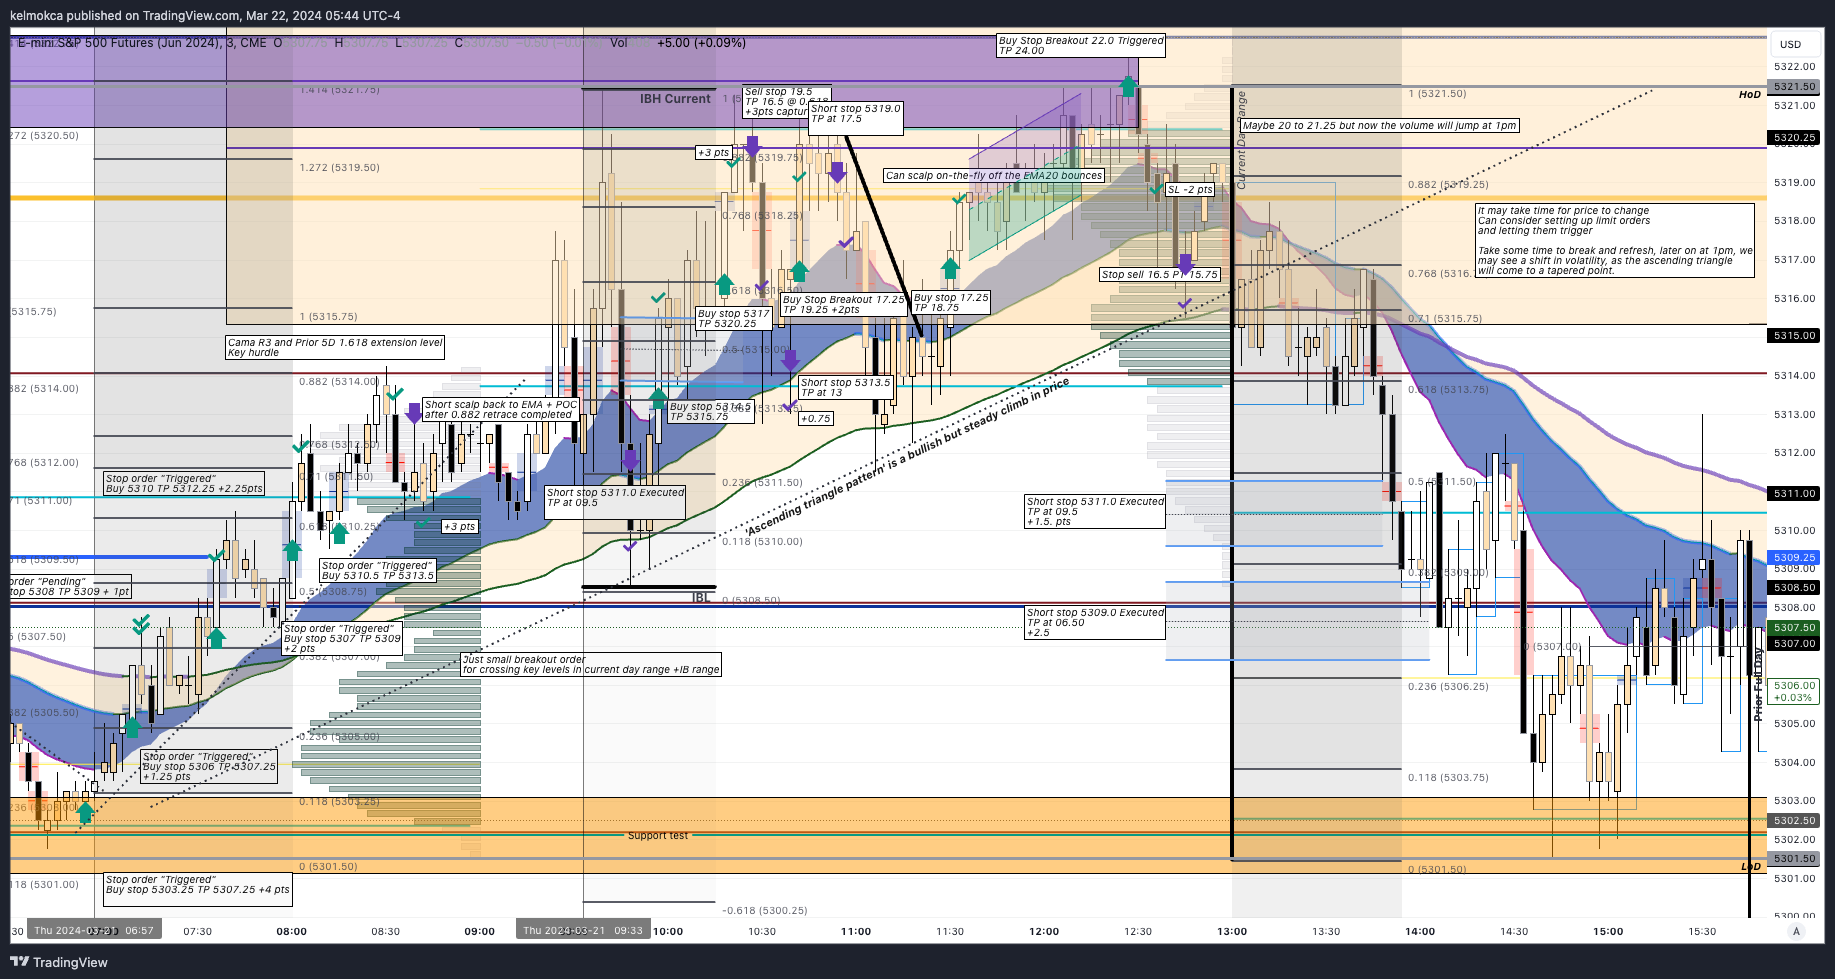Click the 'Support test' label
Viewport: 1835px width, 979px height.
(658, 836)
